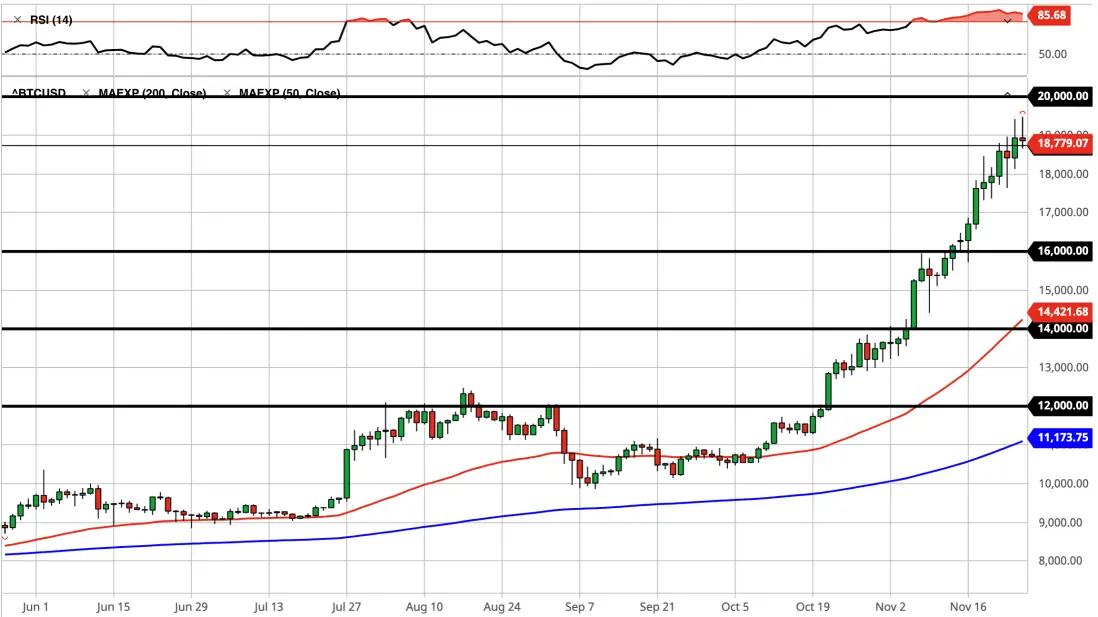The width and height of the screenshot is (1098, 617).
Task: Click the Oct 19 date label
Action: (813, 606)
